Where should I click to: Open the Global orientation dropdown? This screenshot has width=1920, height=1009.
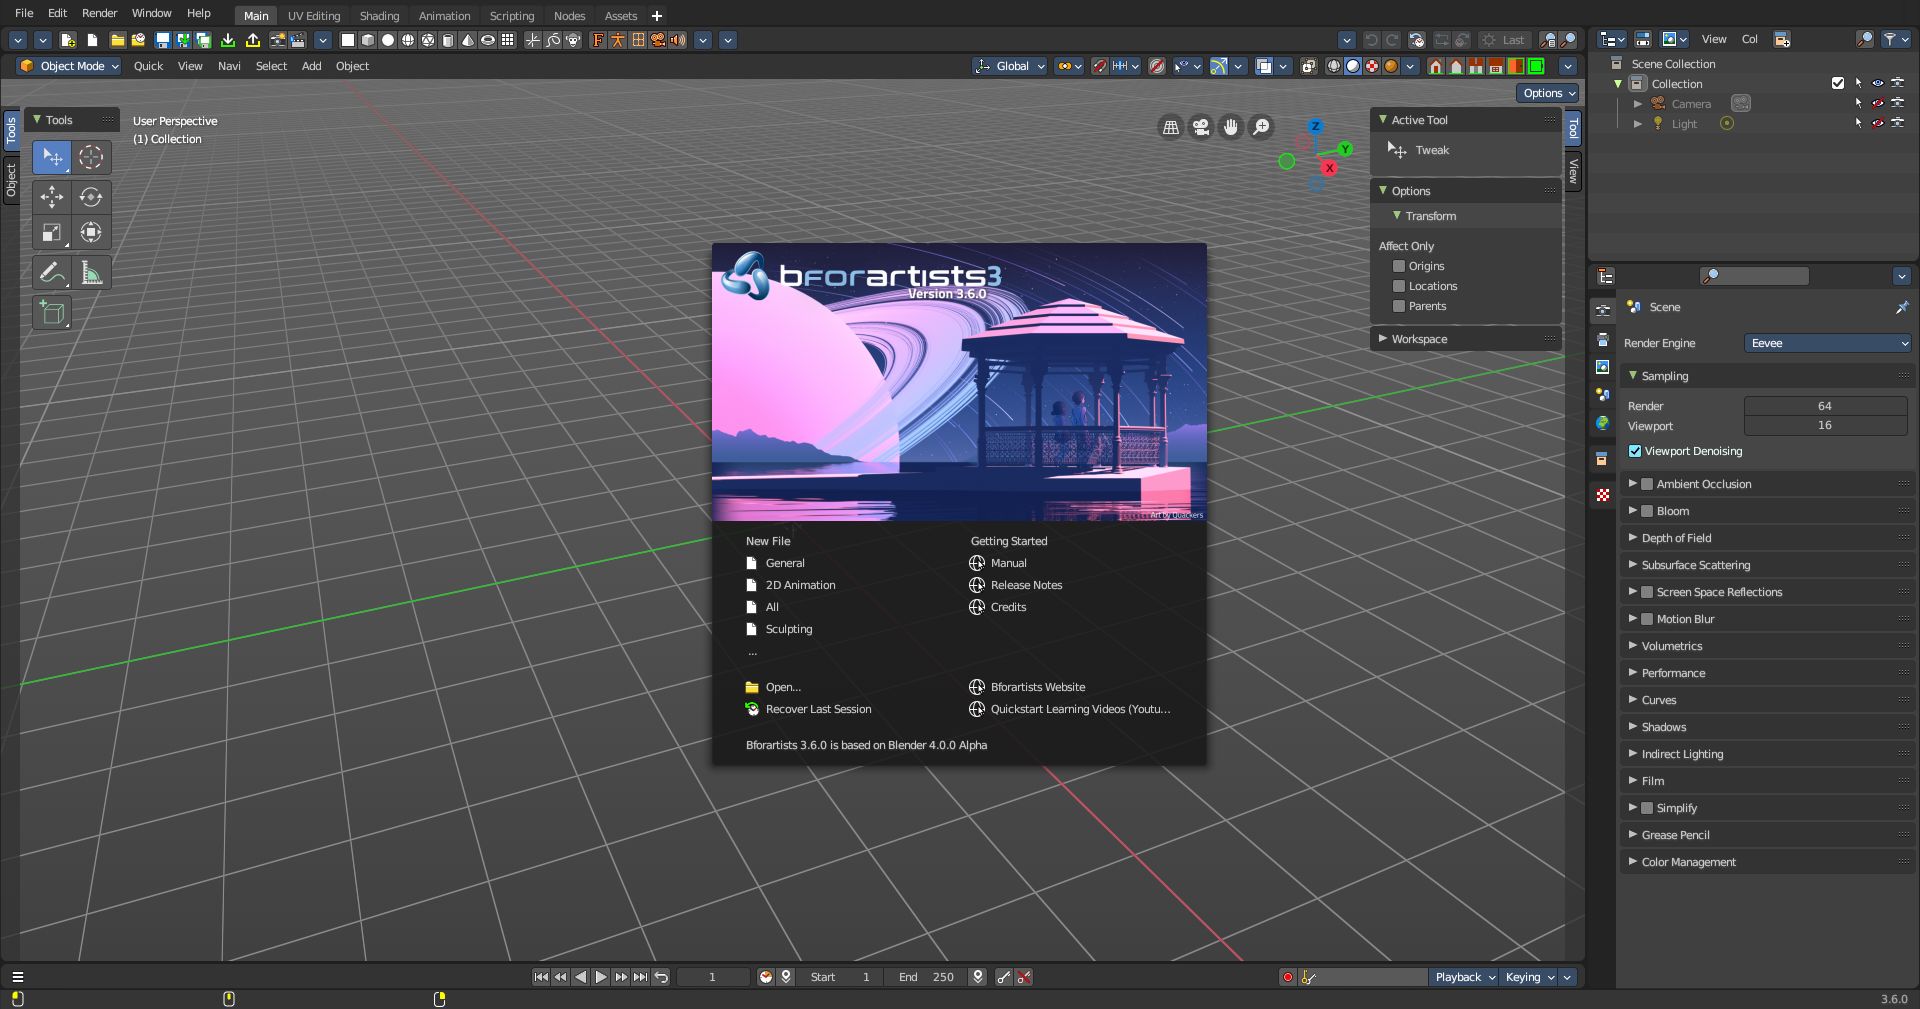point(1010,66)
